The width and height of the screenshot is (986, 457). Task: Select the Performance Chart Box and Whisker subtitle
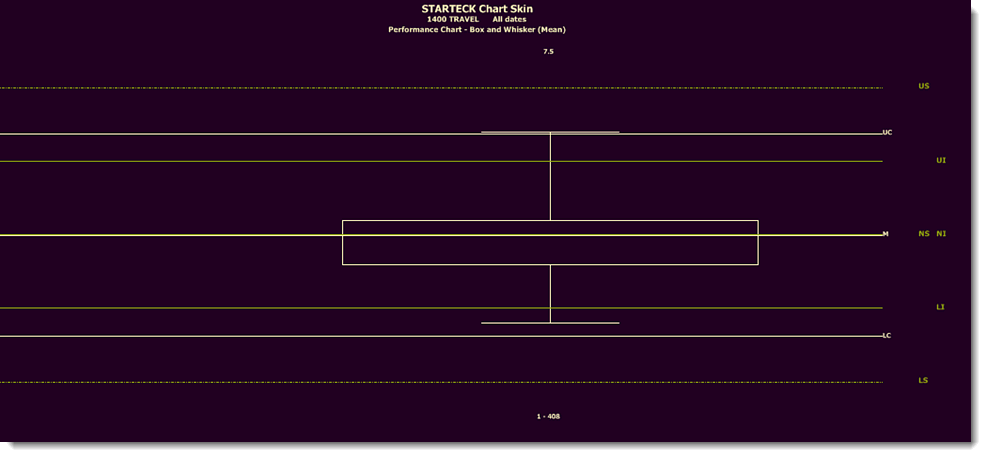pos(477,30)
